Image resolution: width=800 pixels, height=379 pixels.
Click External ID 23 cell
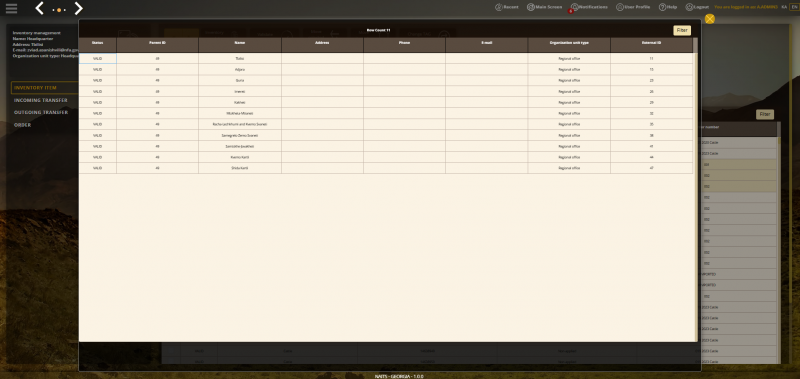point(652,81)
